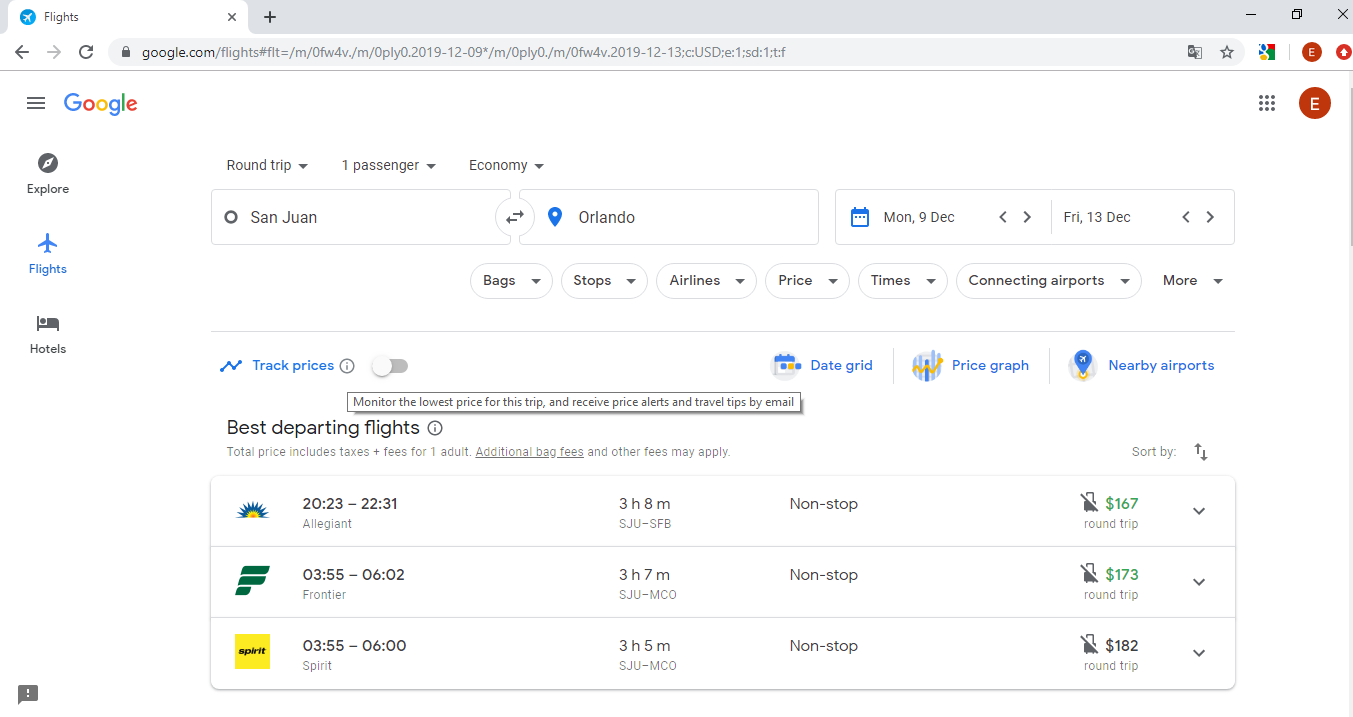Click the colorful extension icon in toolbar
1353x717 pixels.
point(1267,52)
